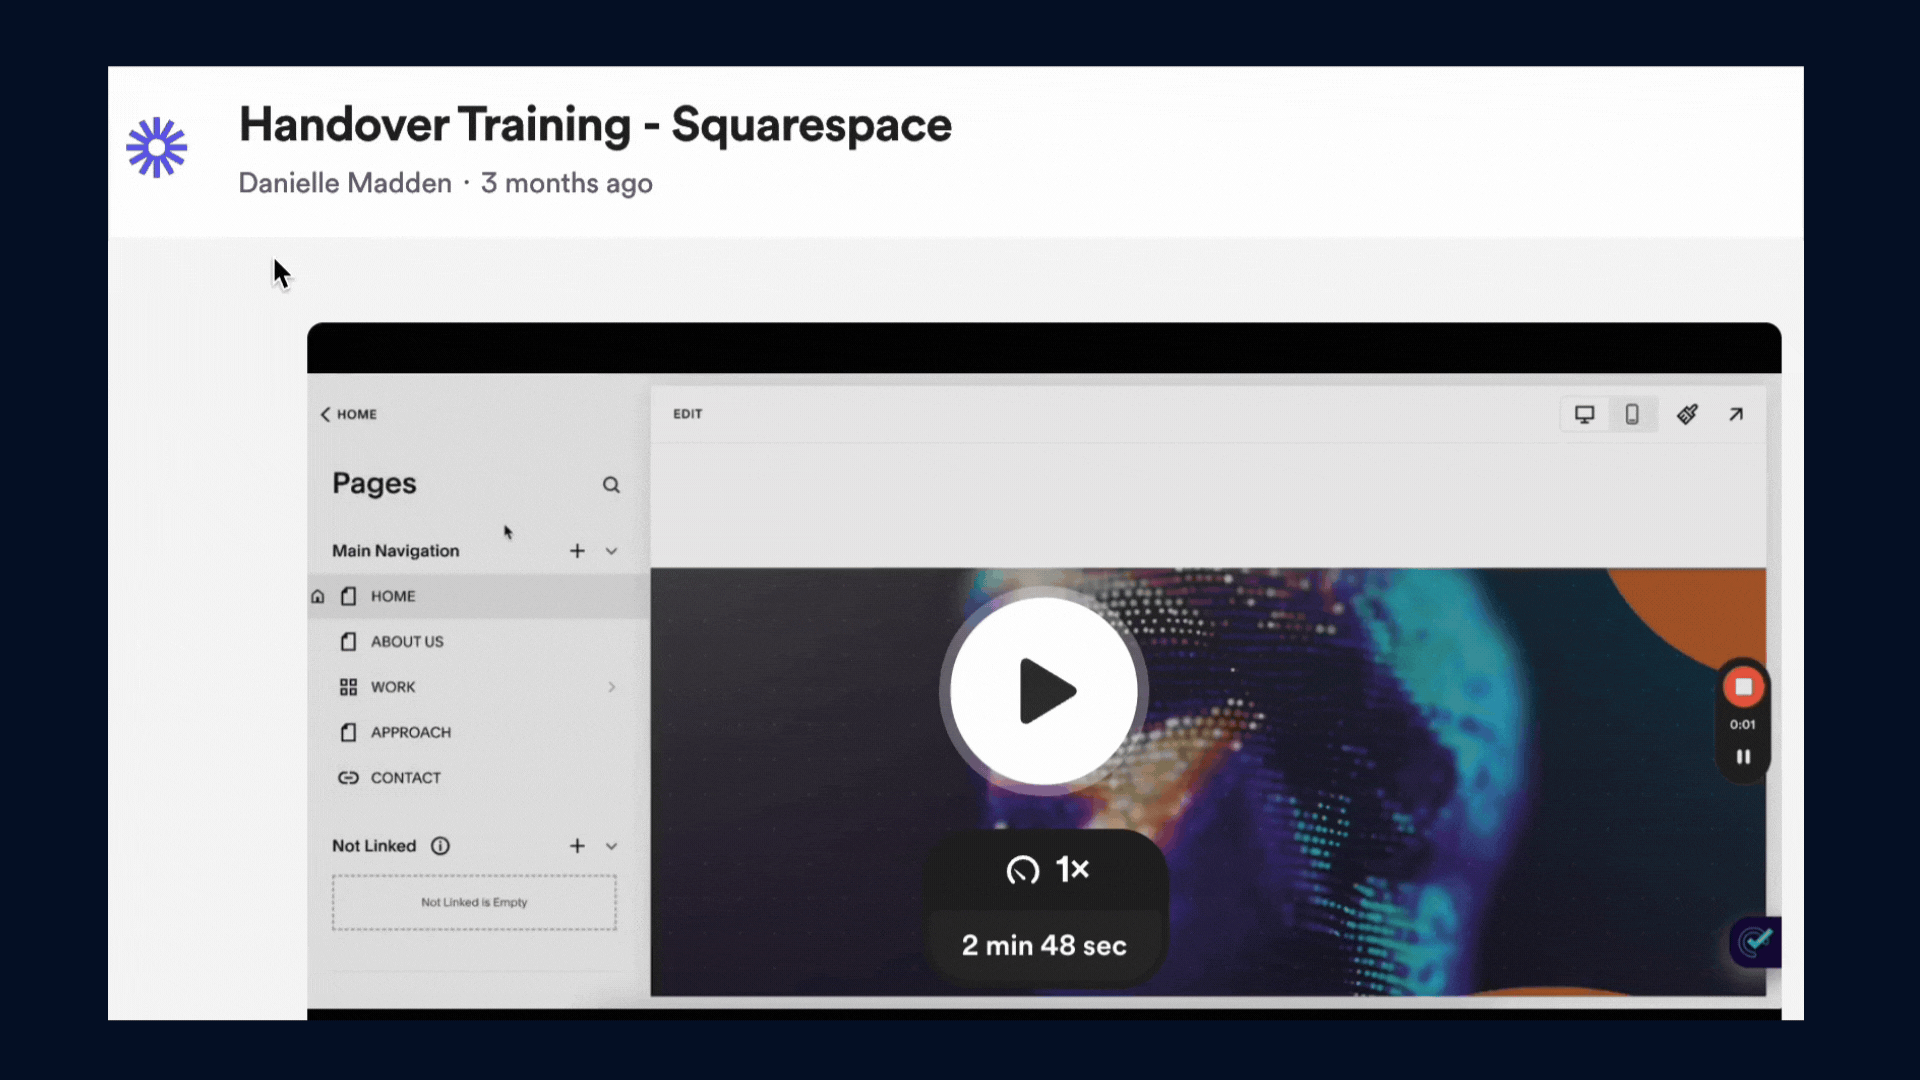
Task: Click author name Danielle Madden
Action: [x=345, y=183]
